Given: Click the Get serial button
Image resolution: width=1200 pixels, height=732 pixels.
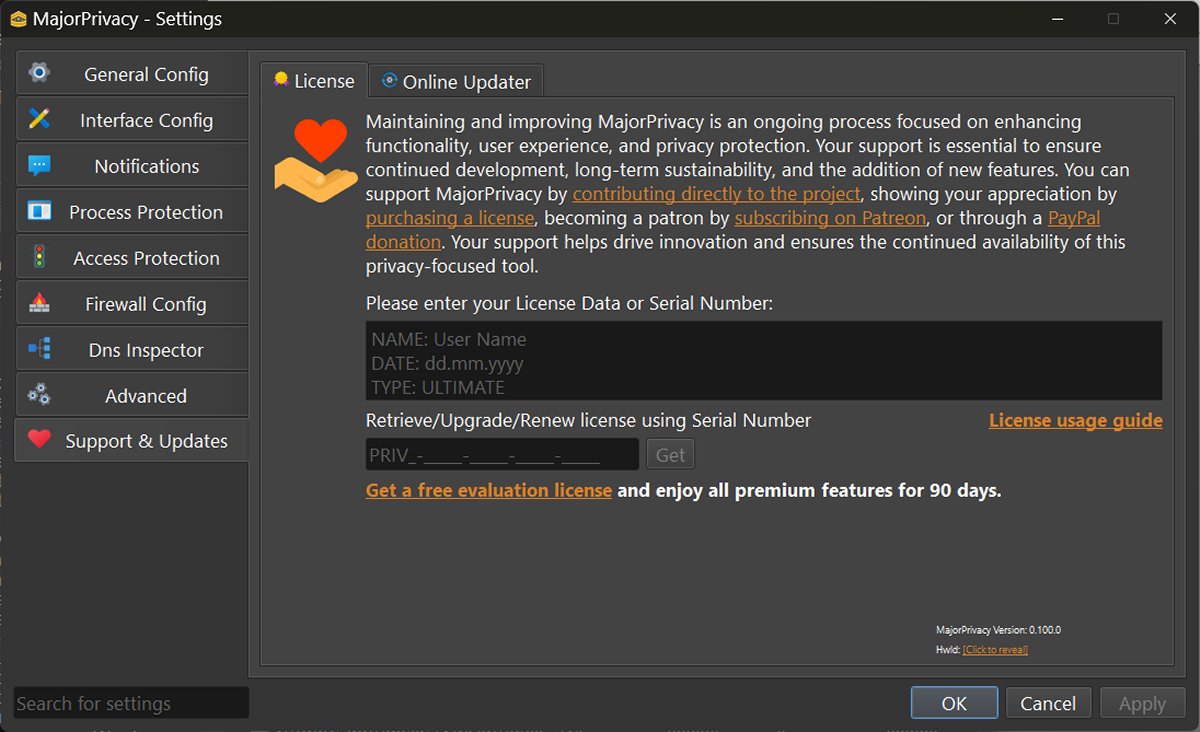Looking at the screenshot, I should (x=670, y=455).
